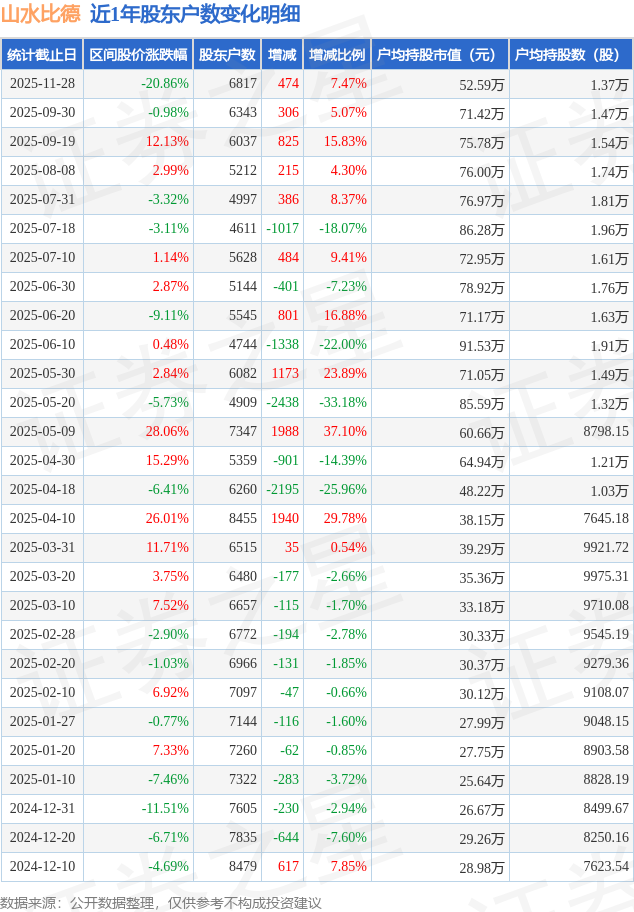Click the 数据来源 disclaimer footer text

[x=161, y=902]
